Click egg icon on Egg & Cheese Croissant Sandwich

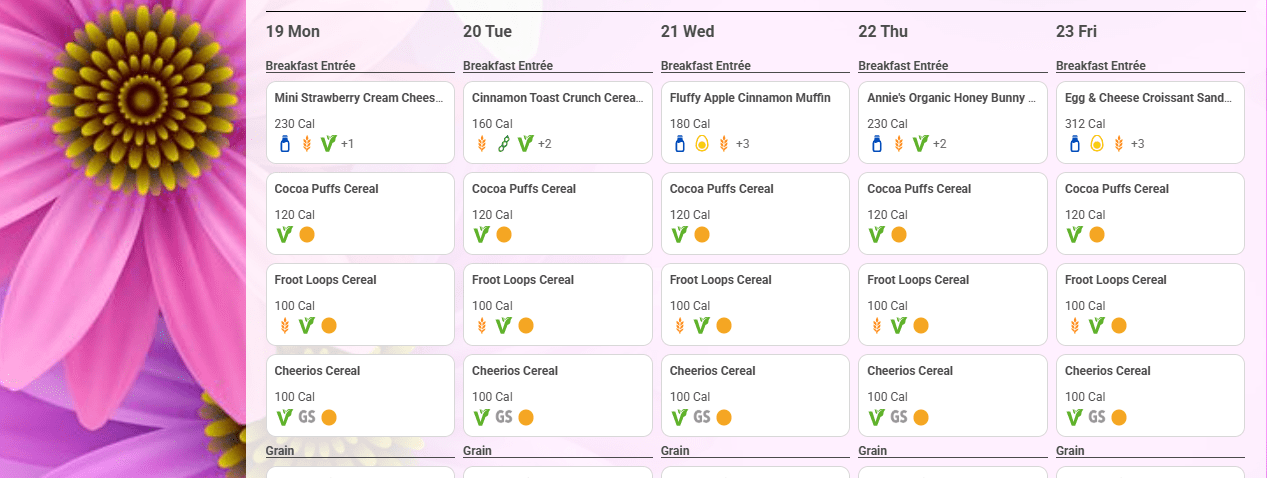click(x=1097, y=144)
